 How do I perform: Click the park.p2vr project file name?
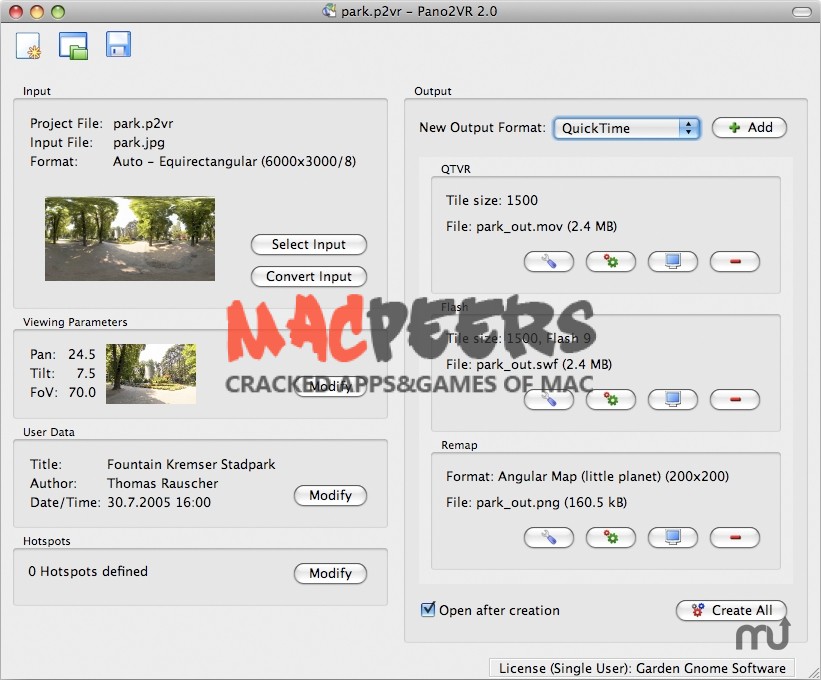pos(143,124)
